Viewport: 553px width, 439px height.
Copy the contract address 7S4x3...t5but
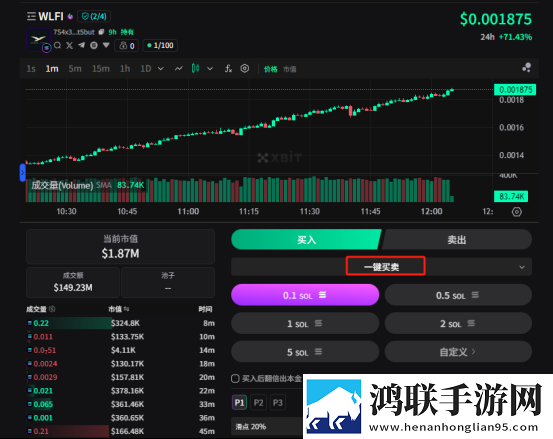pyautogui.click(x=101, y=32)
